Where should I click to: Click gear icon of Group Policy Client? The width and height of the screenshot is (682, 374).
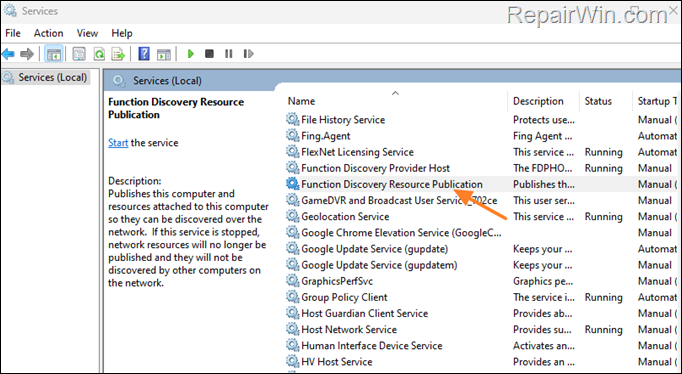(x=293, y=297)
